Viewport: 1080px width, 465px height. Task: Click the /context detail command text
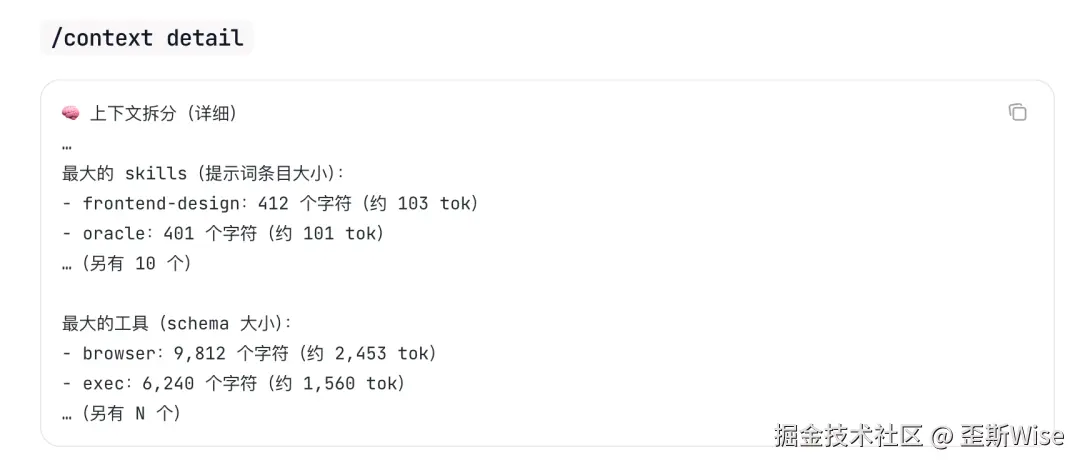(x=147, y=38)
